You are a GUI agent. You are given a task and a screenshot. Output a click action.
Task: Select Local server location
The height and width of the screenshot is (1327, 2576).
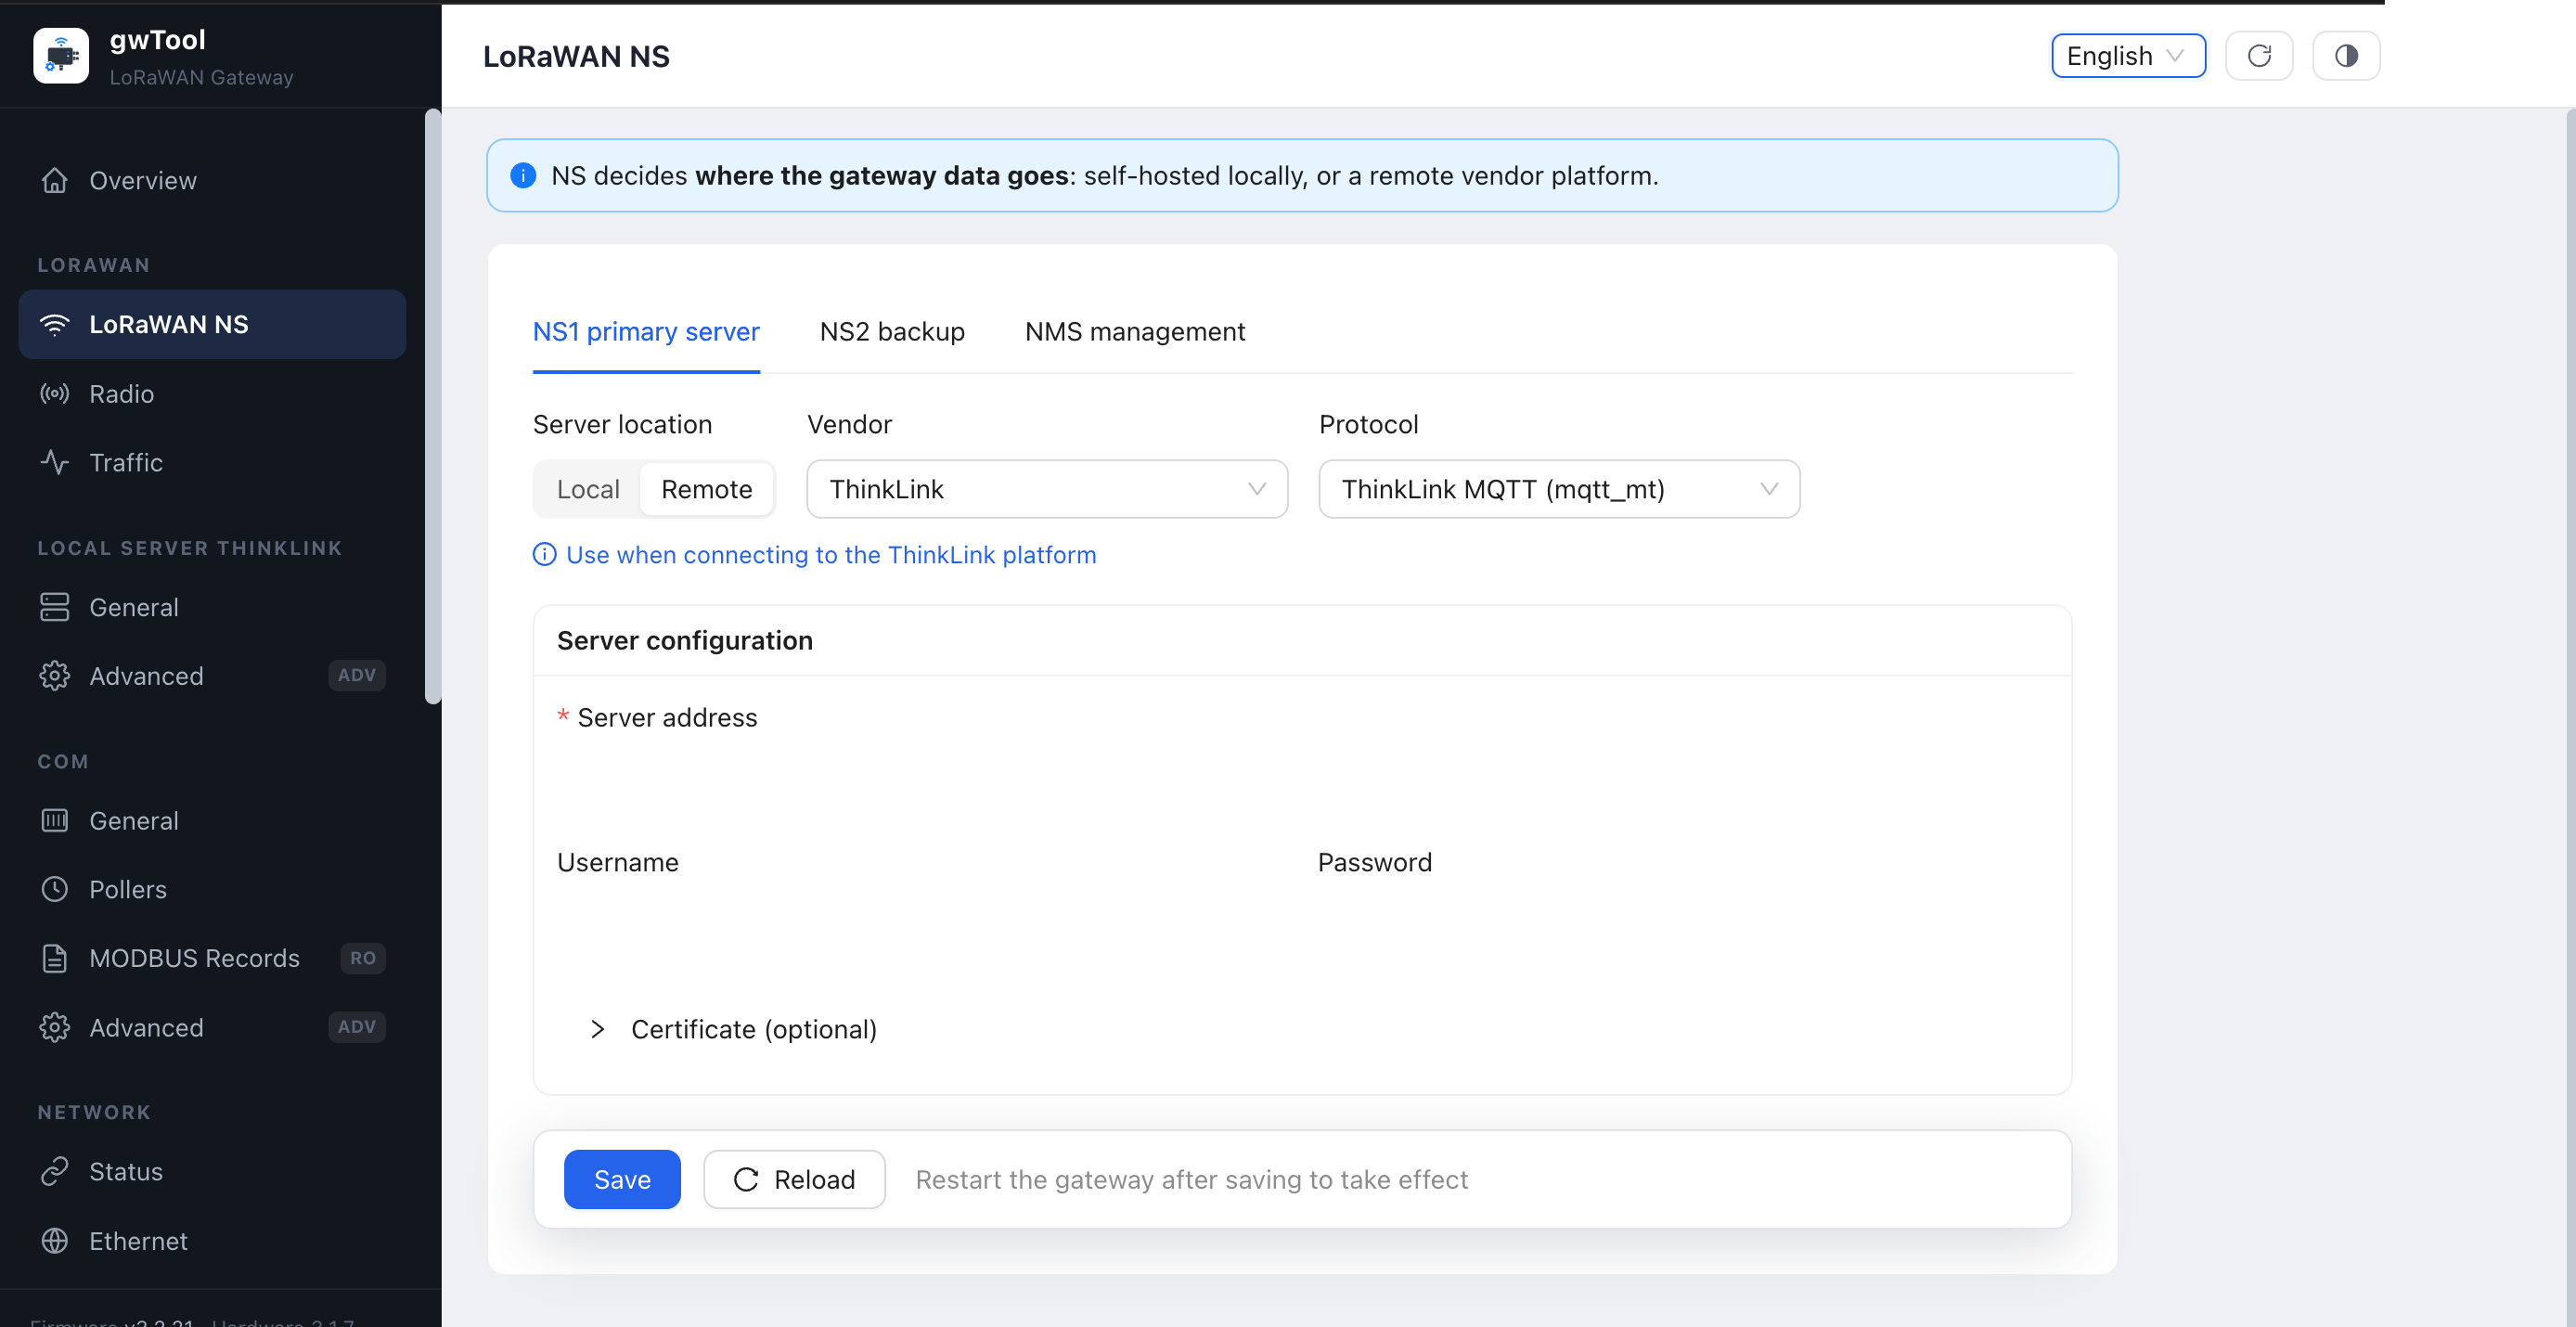(x=588, y=489)
